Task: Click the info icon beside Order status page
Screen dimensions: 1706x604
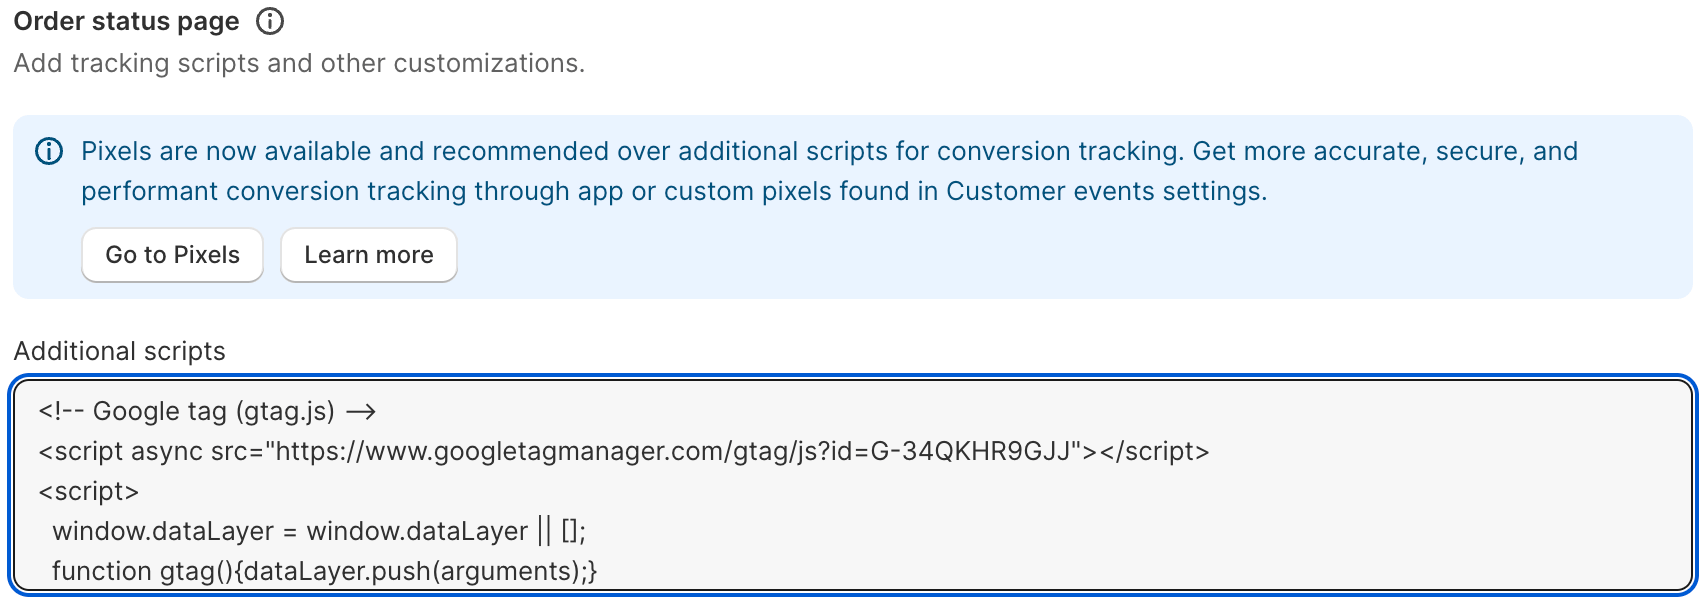Action: pyautogui.click(x=270, y=21)
